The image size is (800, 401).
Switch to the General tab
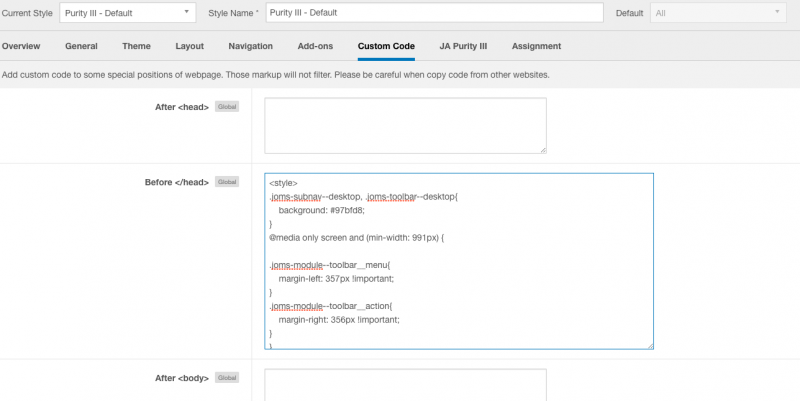tap(81, 46)
